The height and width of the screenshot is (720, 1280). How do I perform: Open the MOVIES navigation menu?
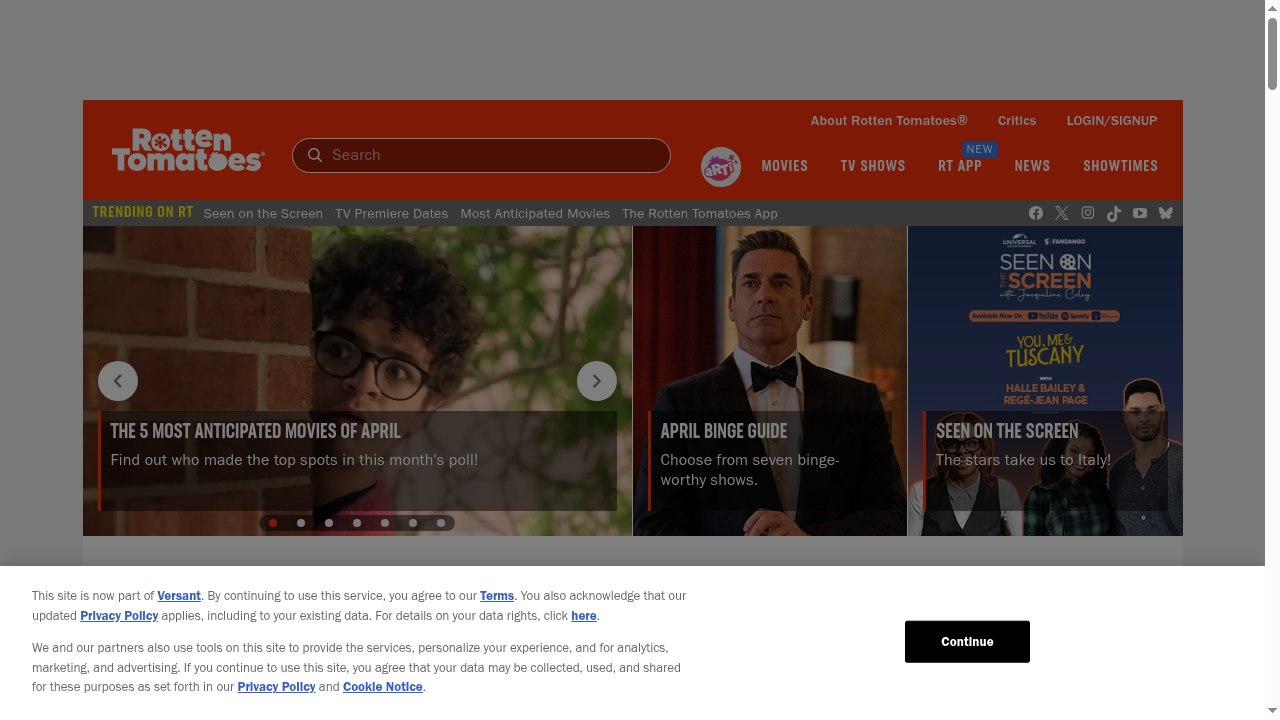[x=785, y=166]
